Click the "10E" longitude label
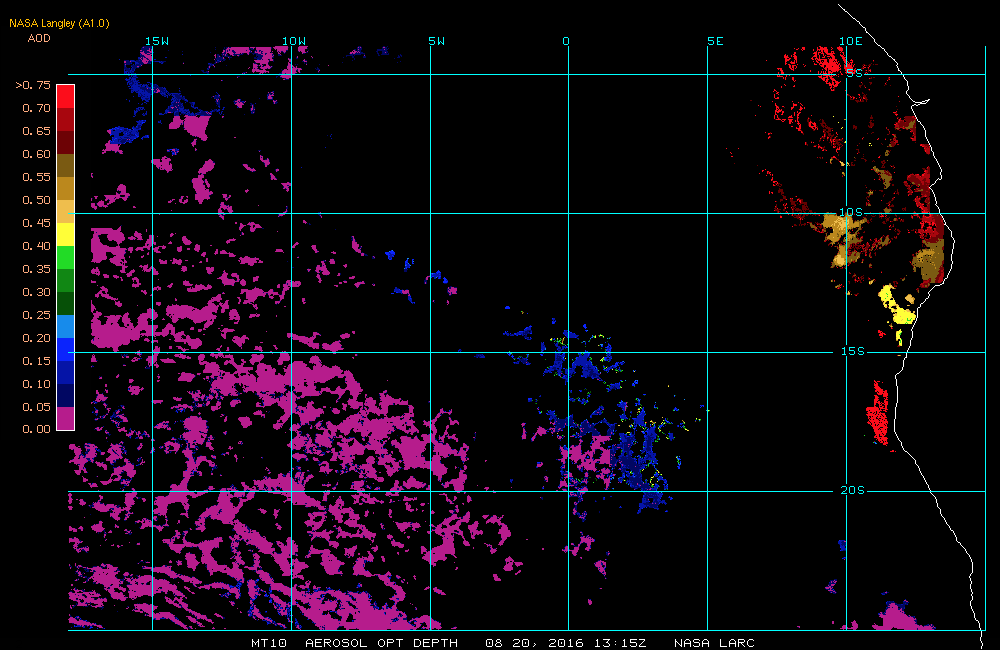1000x650 pixels. 851,41
